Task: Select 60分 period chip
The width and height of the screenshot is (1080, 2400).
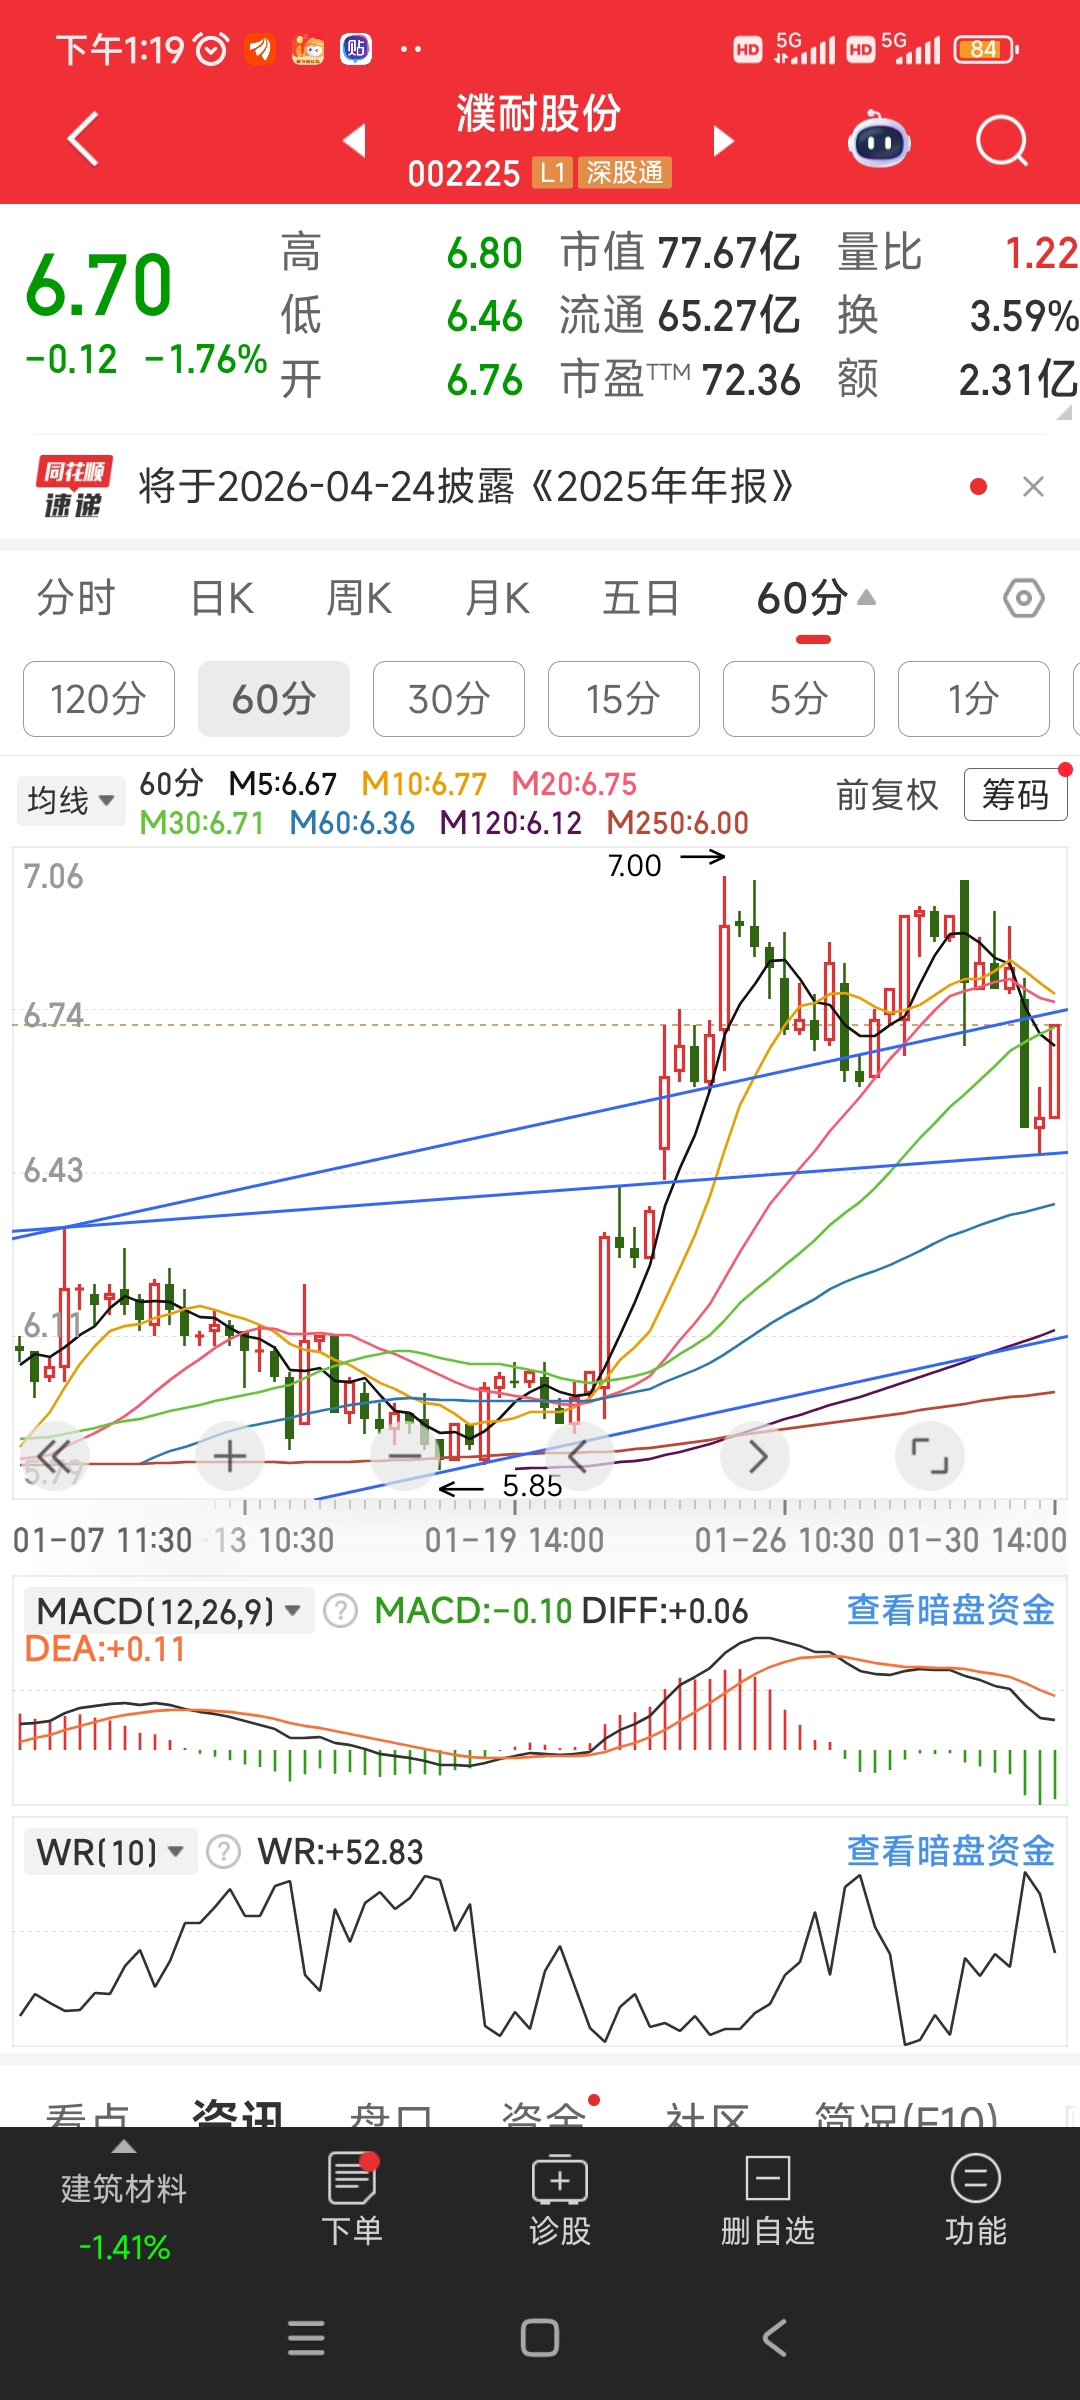Action: coord(274,699)
